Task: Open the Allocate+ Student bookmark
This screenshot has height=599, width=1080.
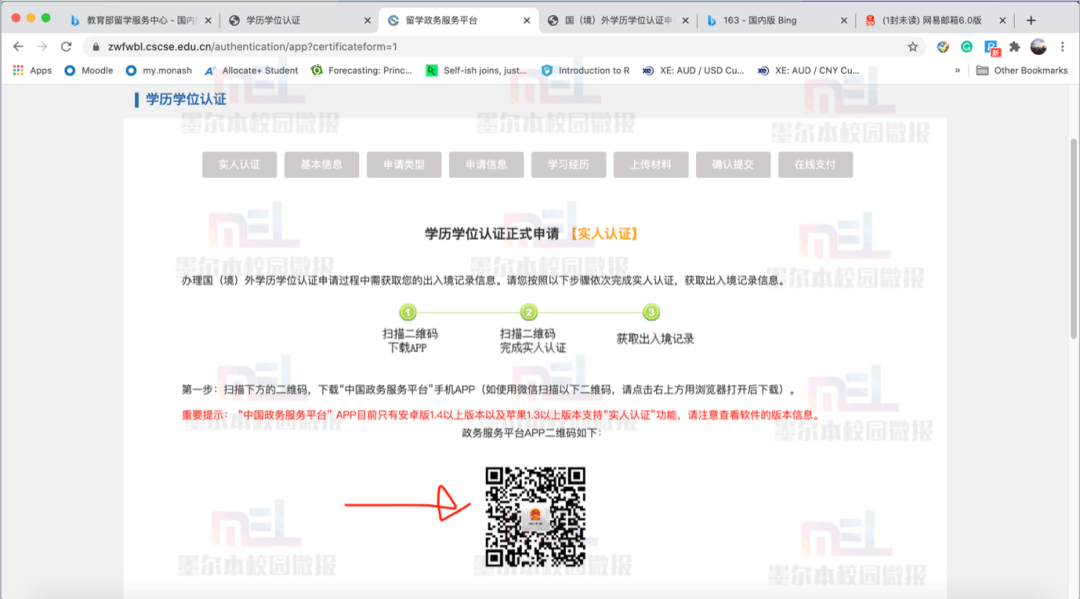Action: coord(251,70)
